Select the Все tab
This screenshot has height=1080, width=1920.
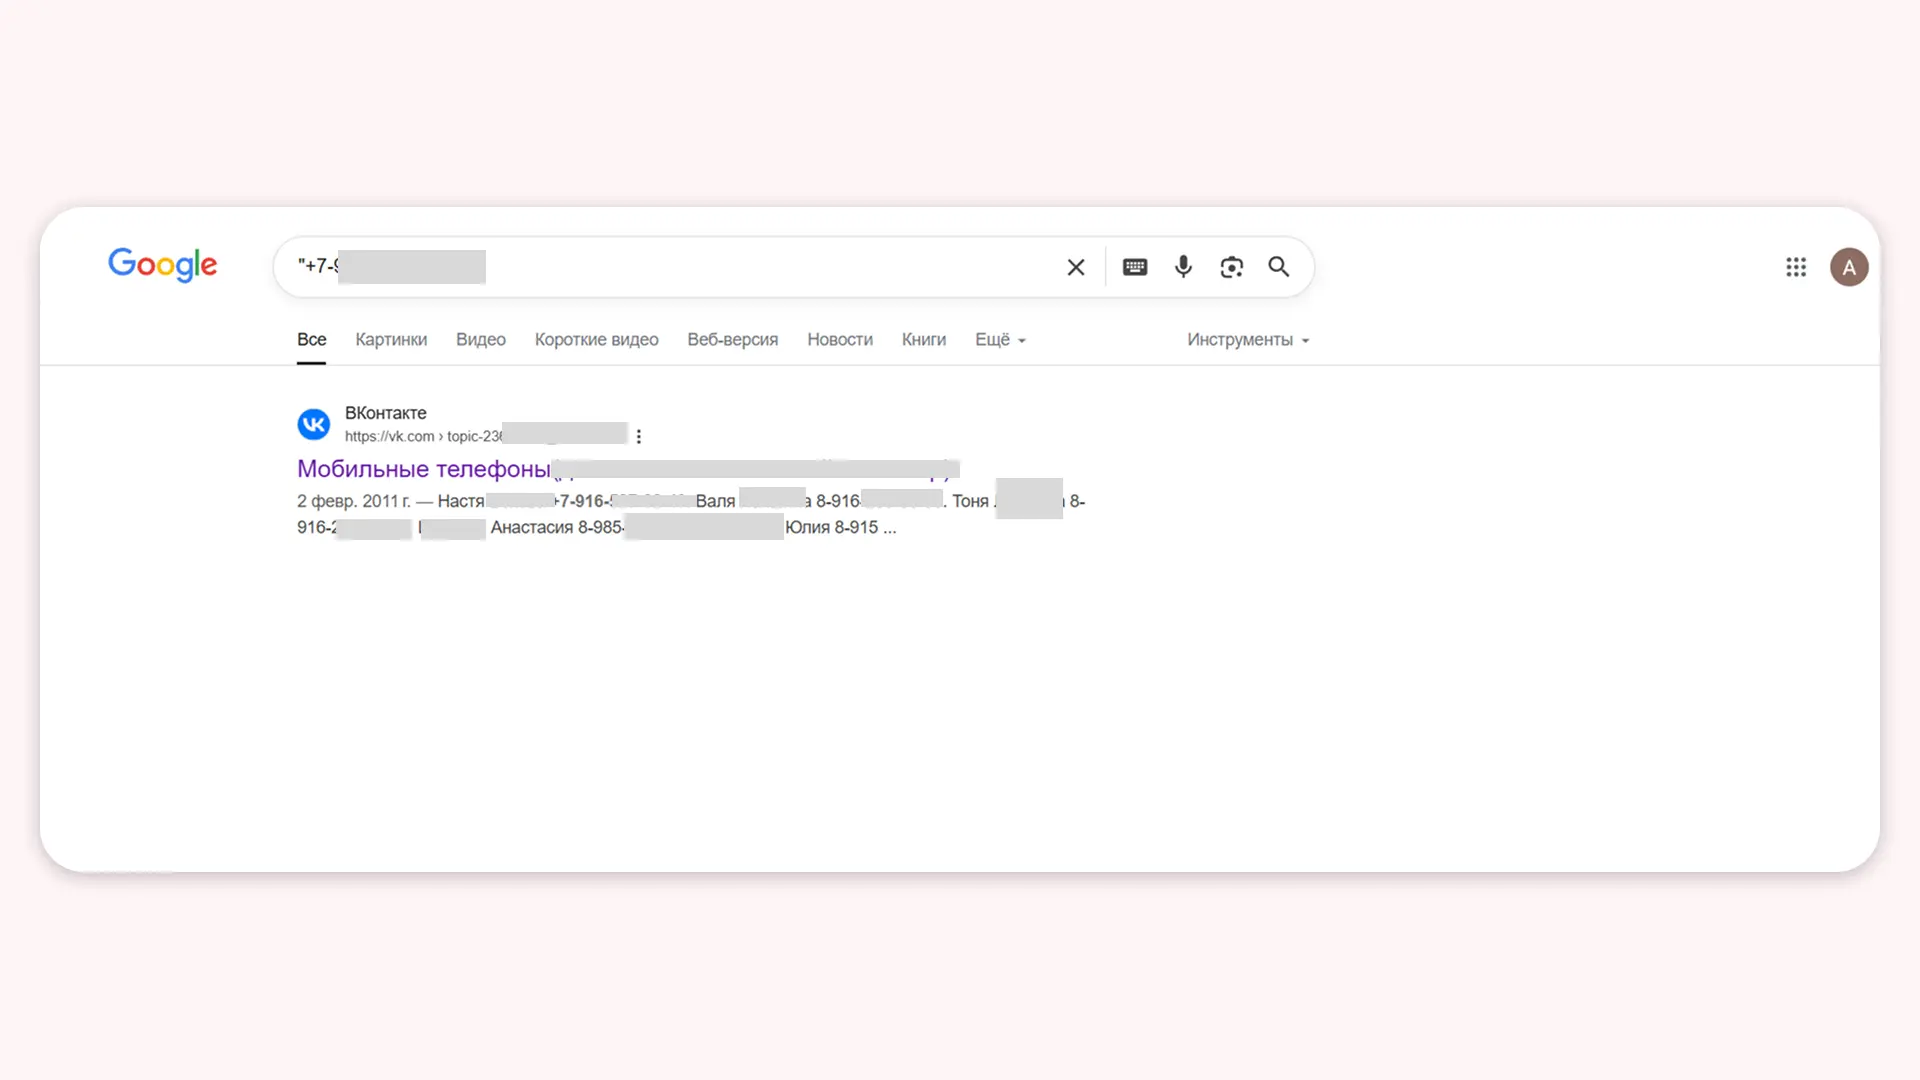[311, 340]
